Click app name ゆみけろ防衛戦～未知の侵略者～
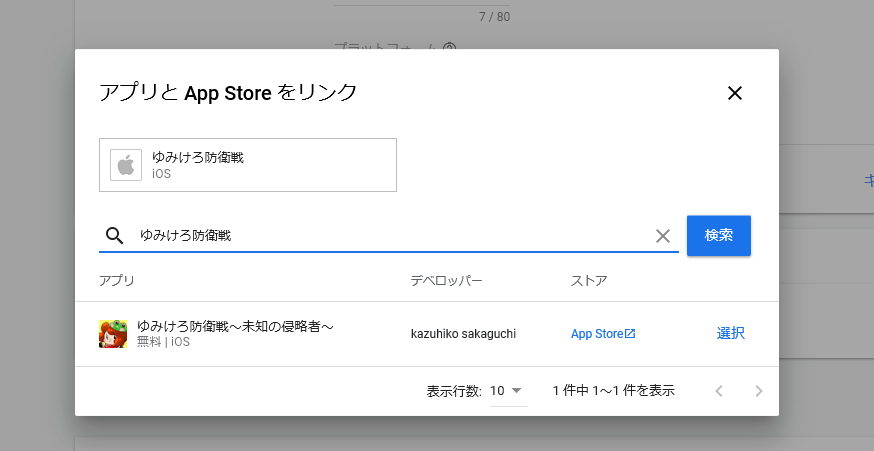 235,326
